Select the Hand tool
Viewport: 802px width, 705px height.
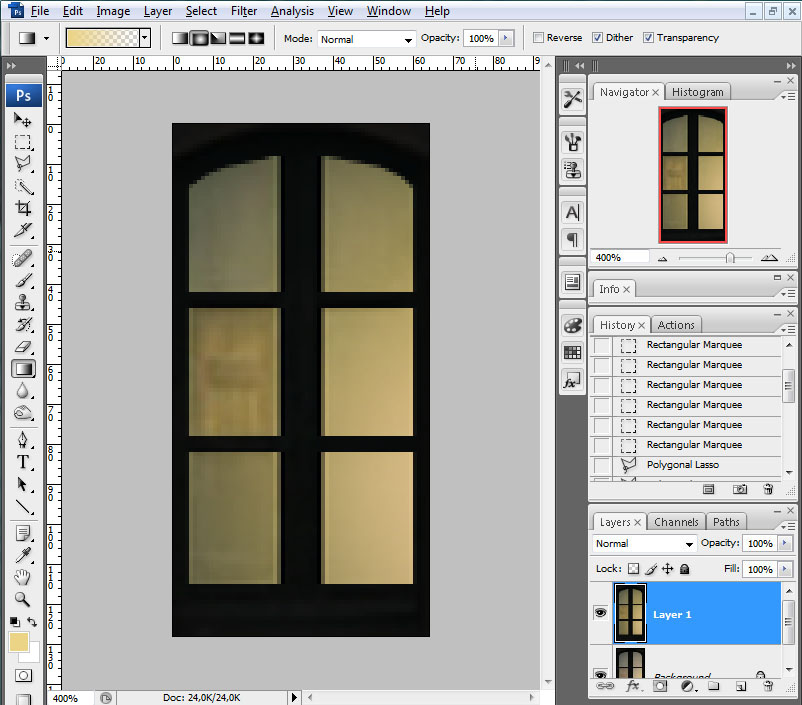click(x=23, y=577)
